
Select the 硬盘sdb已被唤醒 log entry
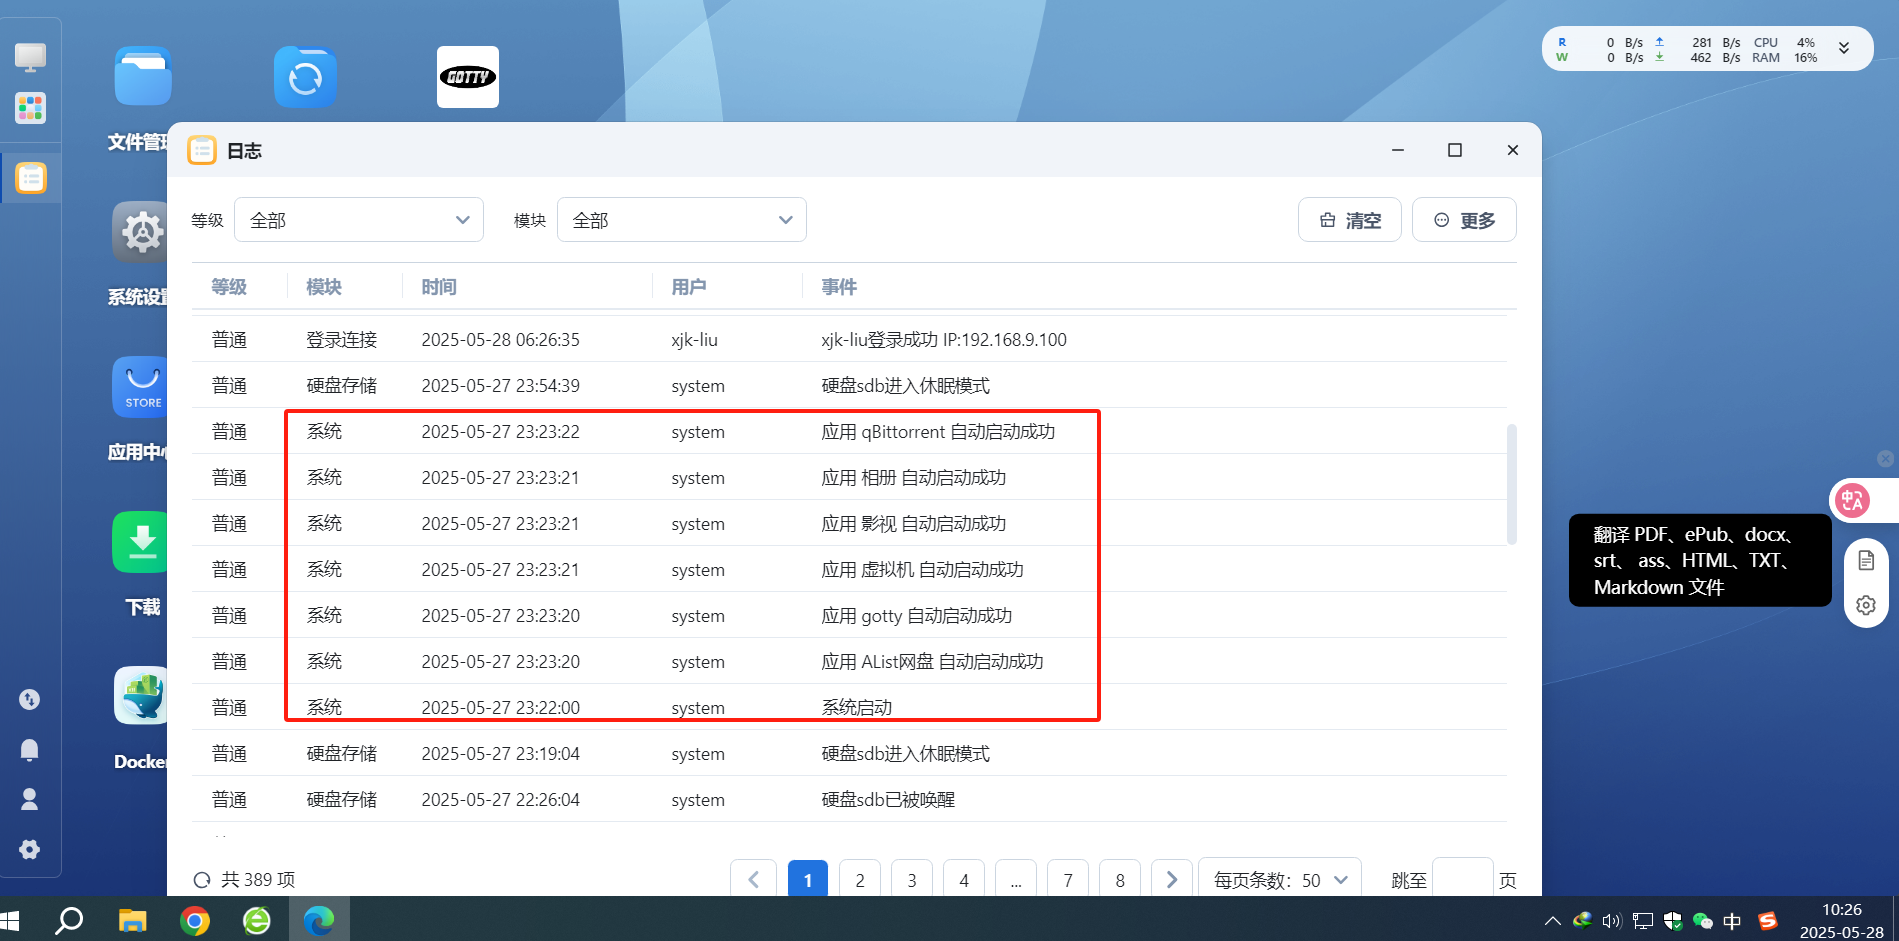click(x=850, y=799)
